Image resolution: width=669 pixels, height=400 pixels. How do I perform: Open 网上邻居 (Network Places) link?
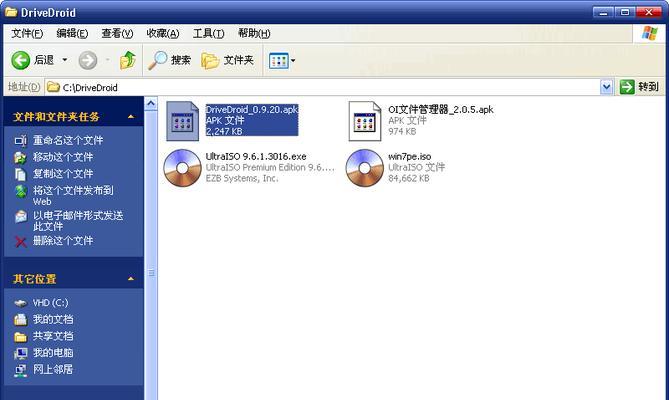click(x=53, y=369)
